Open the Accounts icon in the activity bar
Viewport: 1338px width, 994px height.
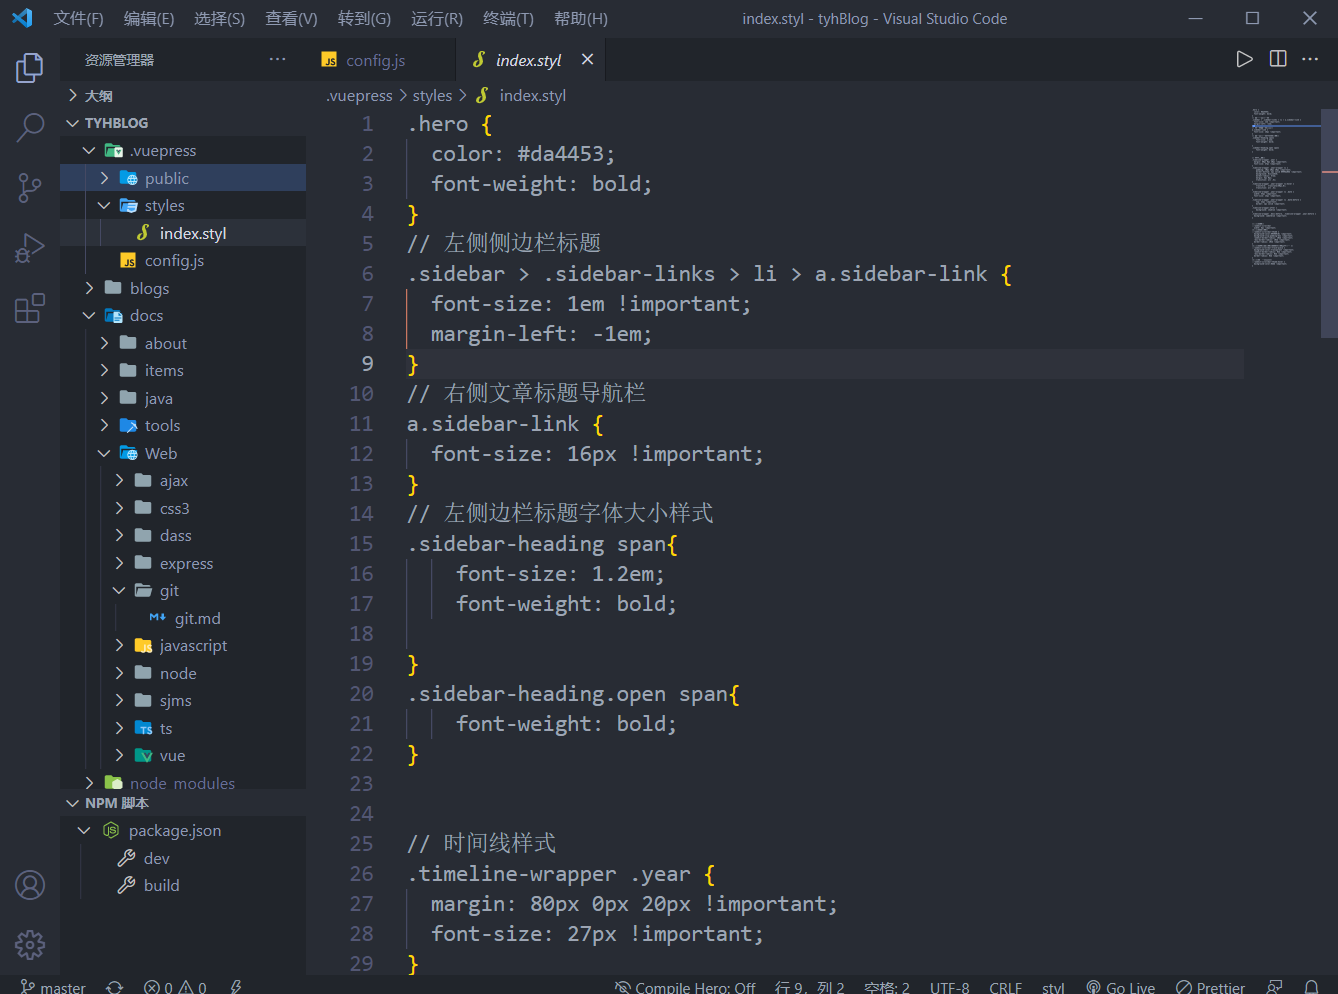(x=29, y=886)
